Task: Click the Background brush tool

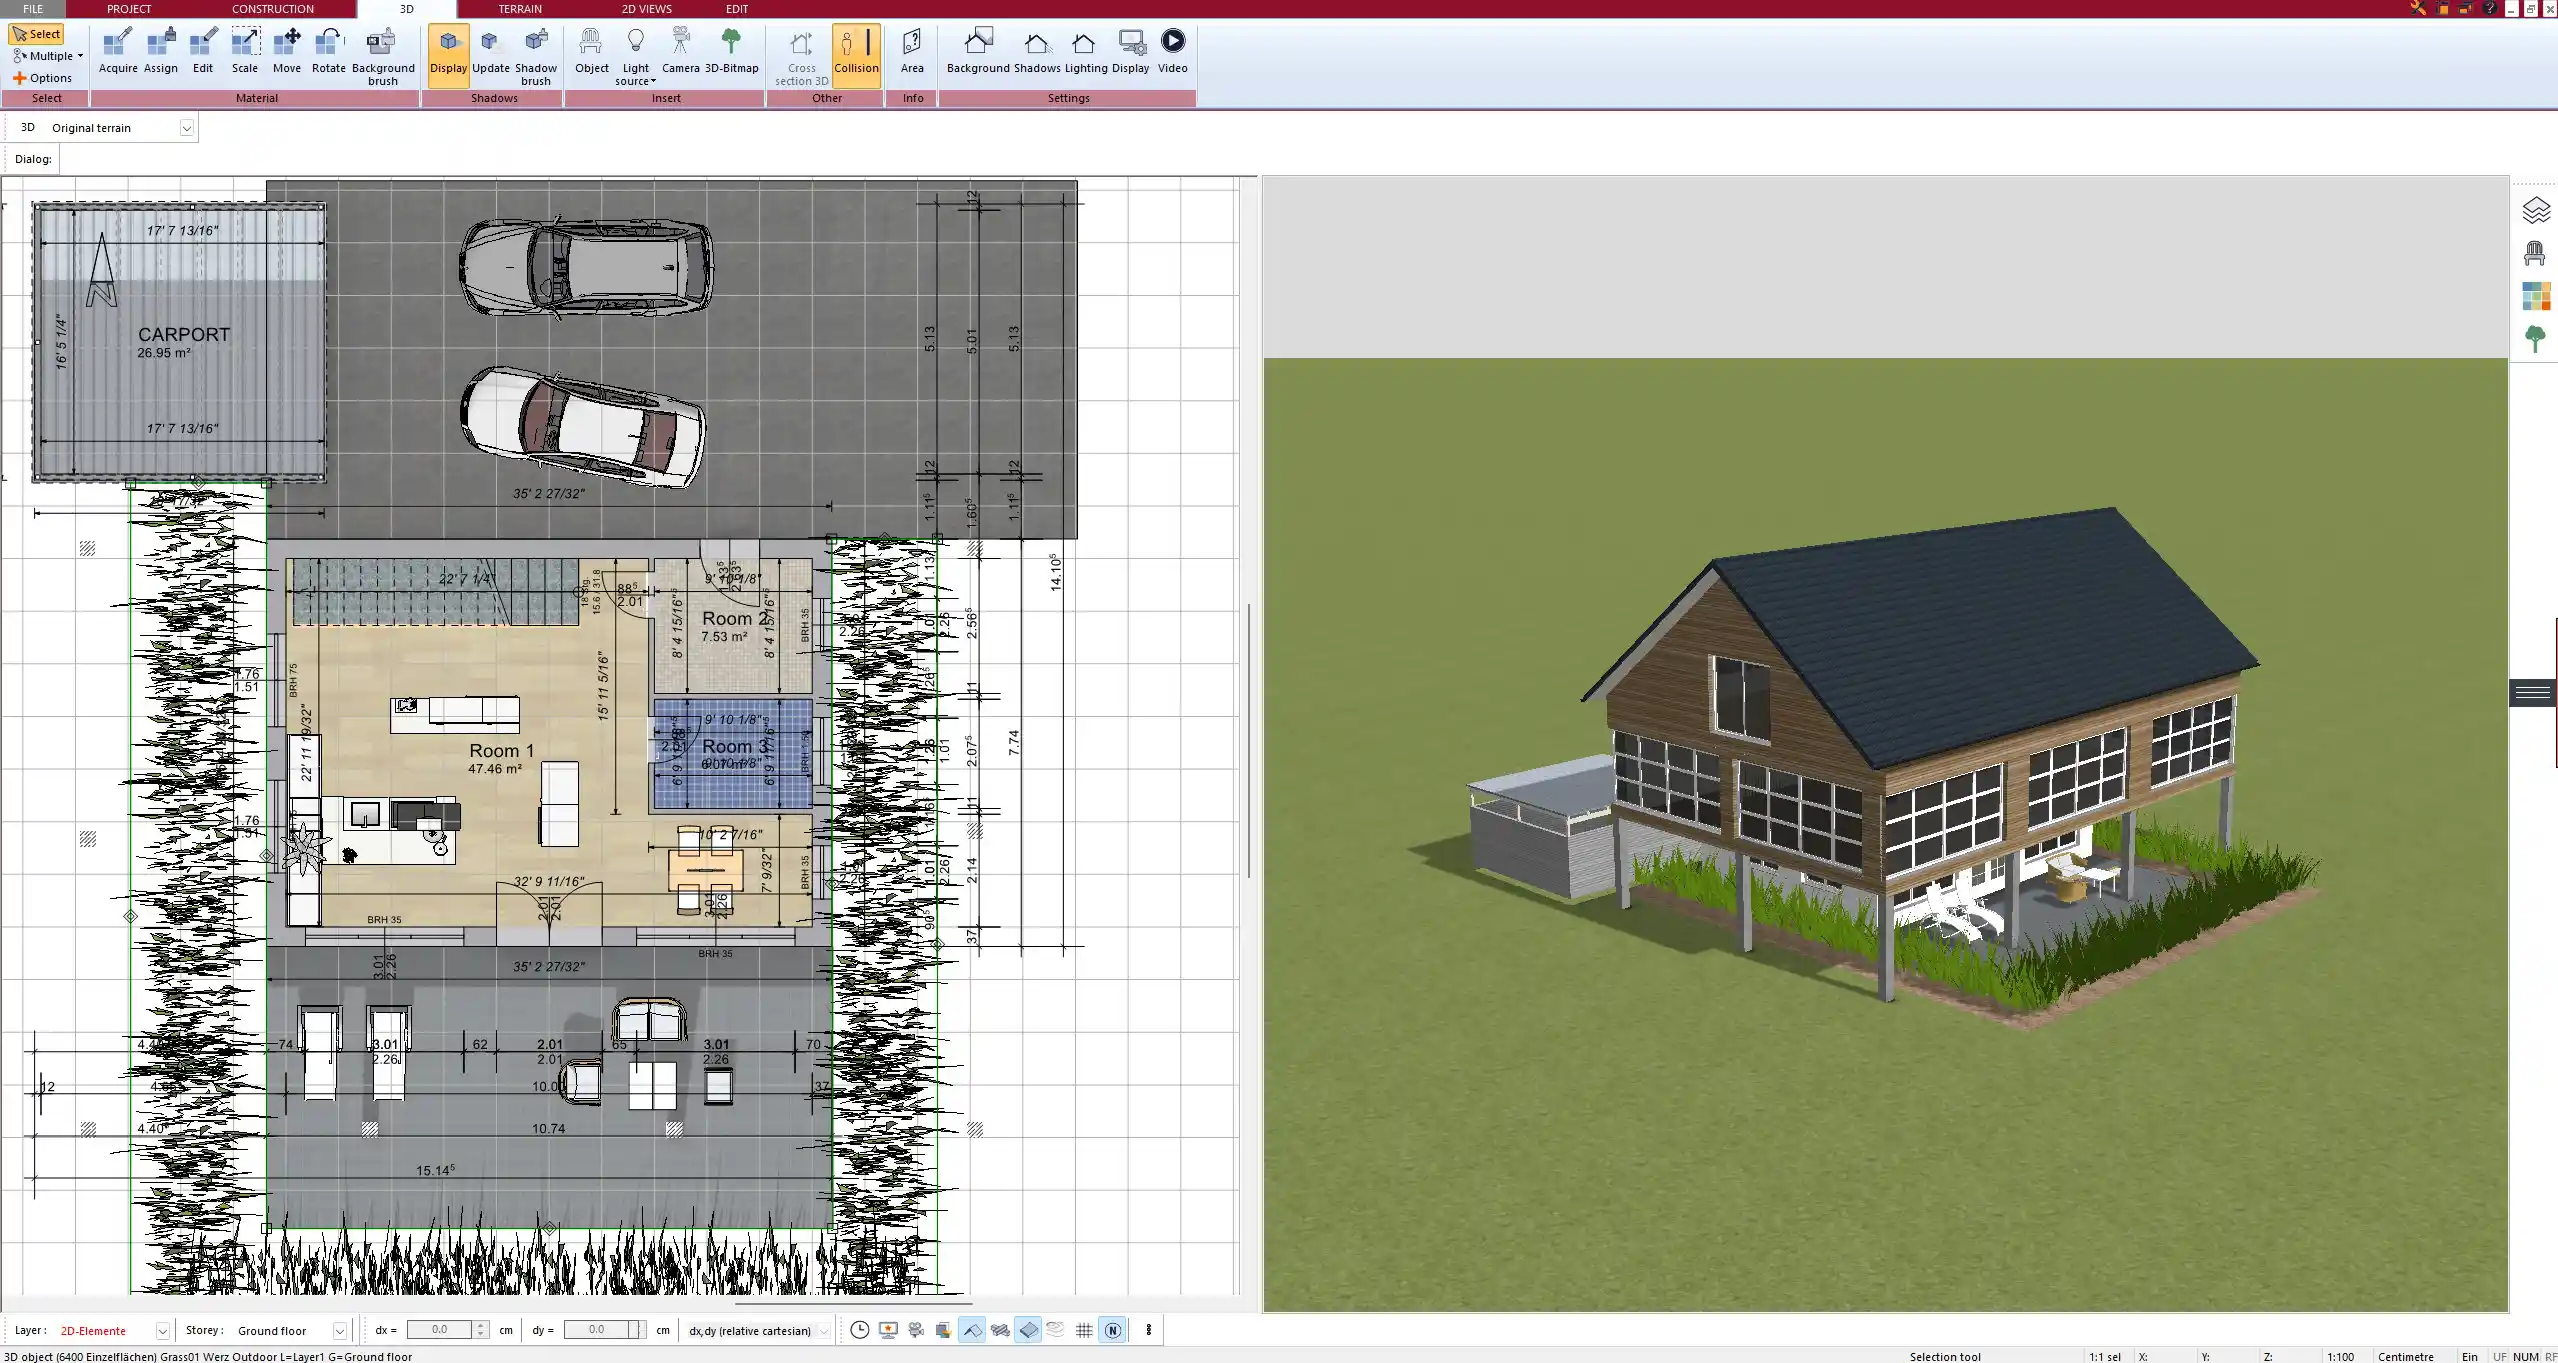Action: [382, 55]
